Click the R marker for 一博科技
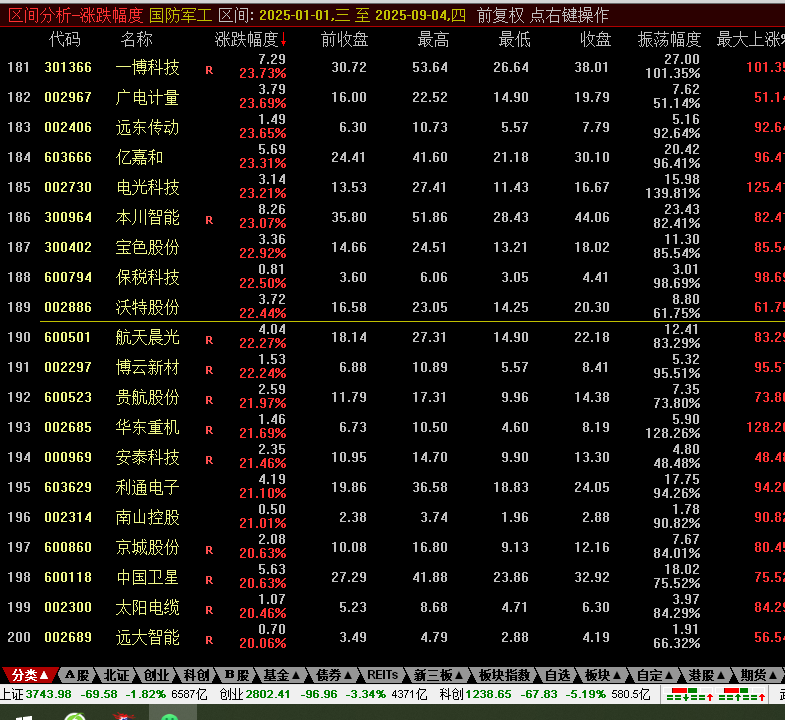 (209, 70)
